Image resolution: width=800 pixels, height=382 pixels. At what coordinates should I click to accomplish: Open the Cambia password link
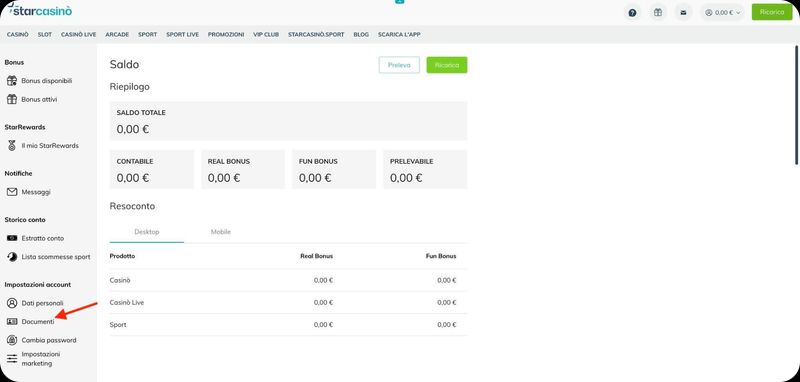[x=49, y=340]
